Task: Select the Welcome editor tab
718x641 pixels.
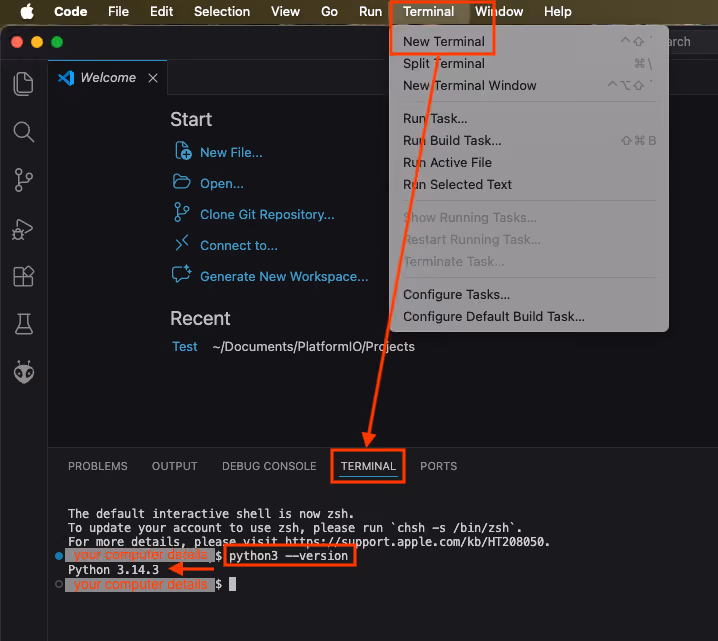Action: (108, 78)
